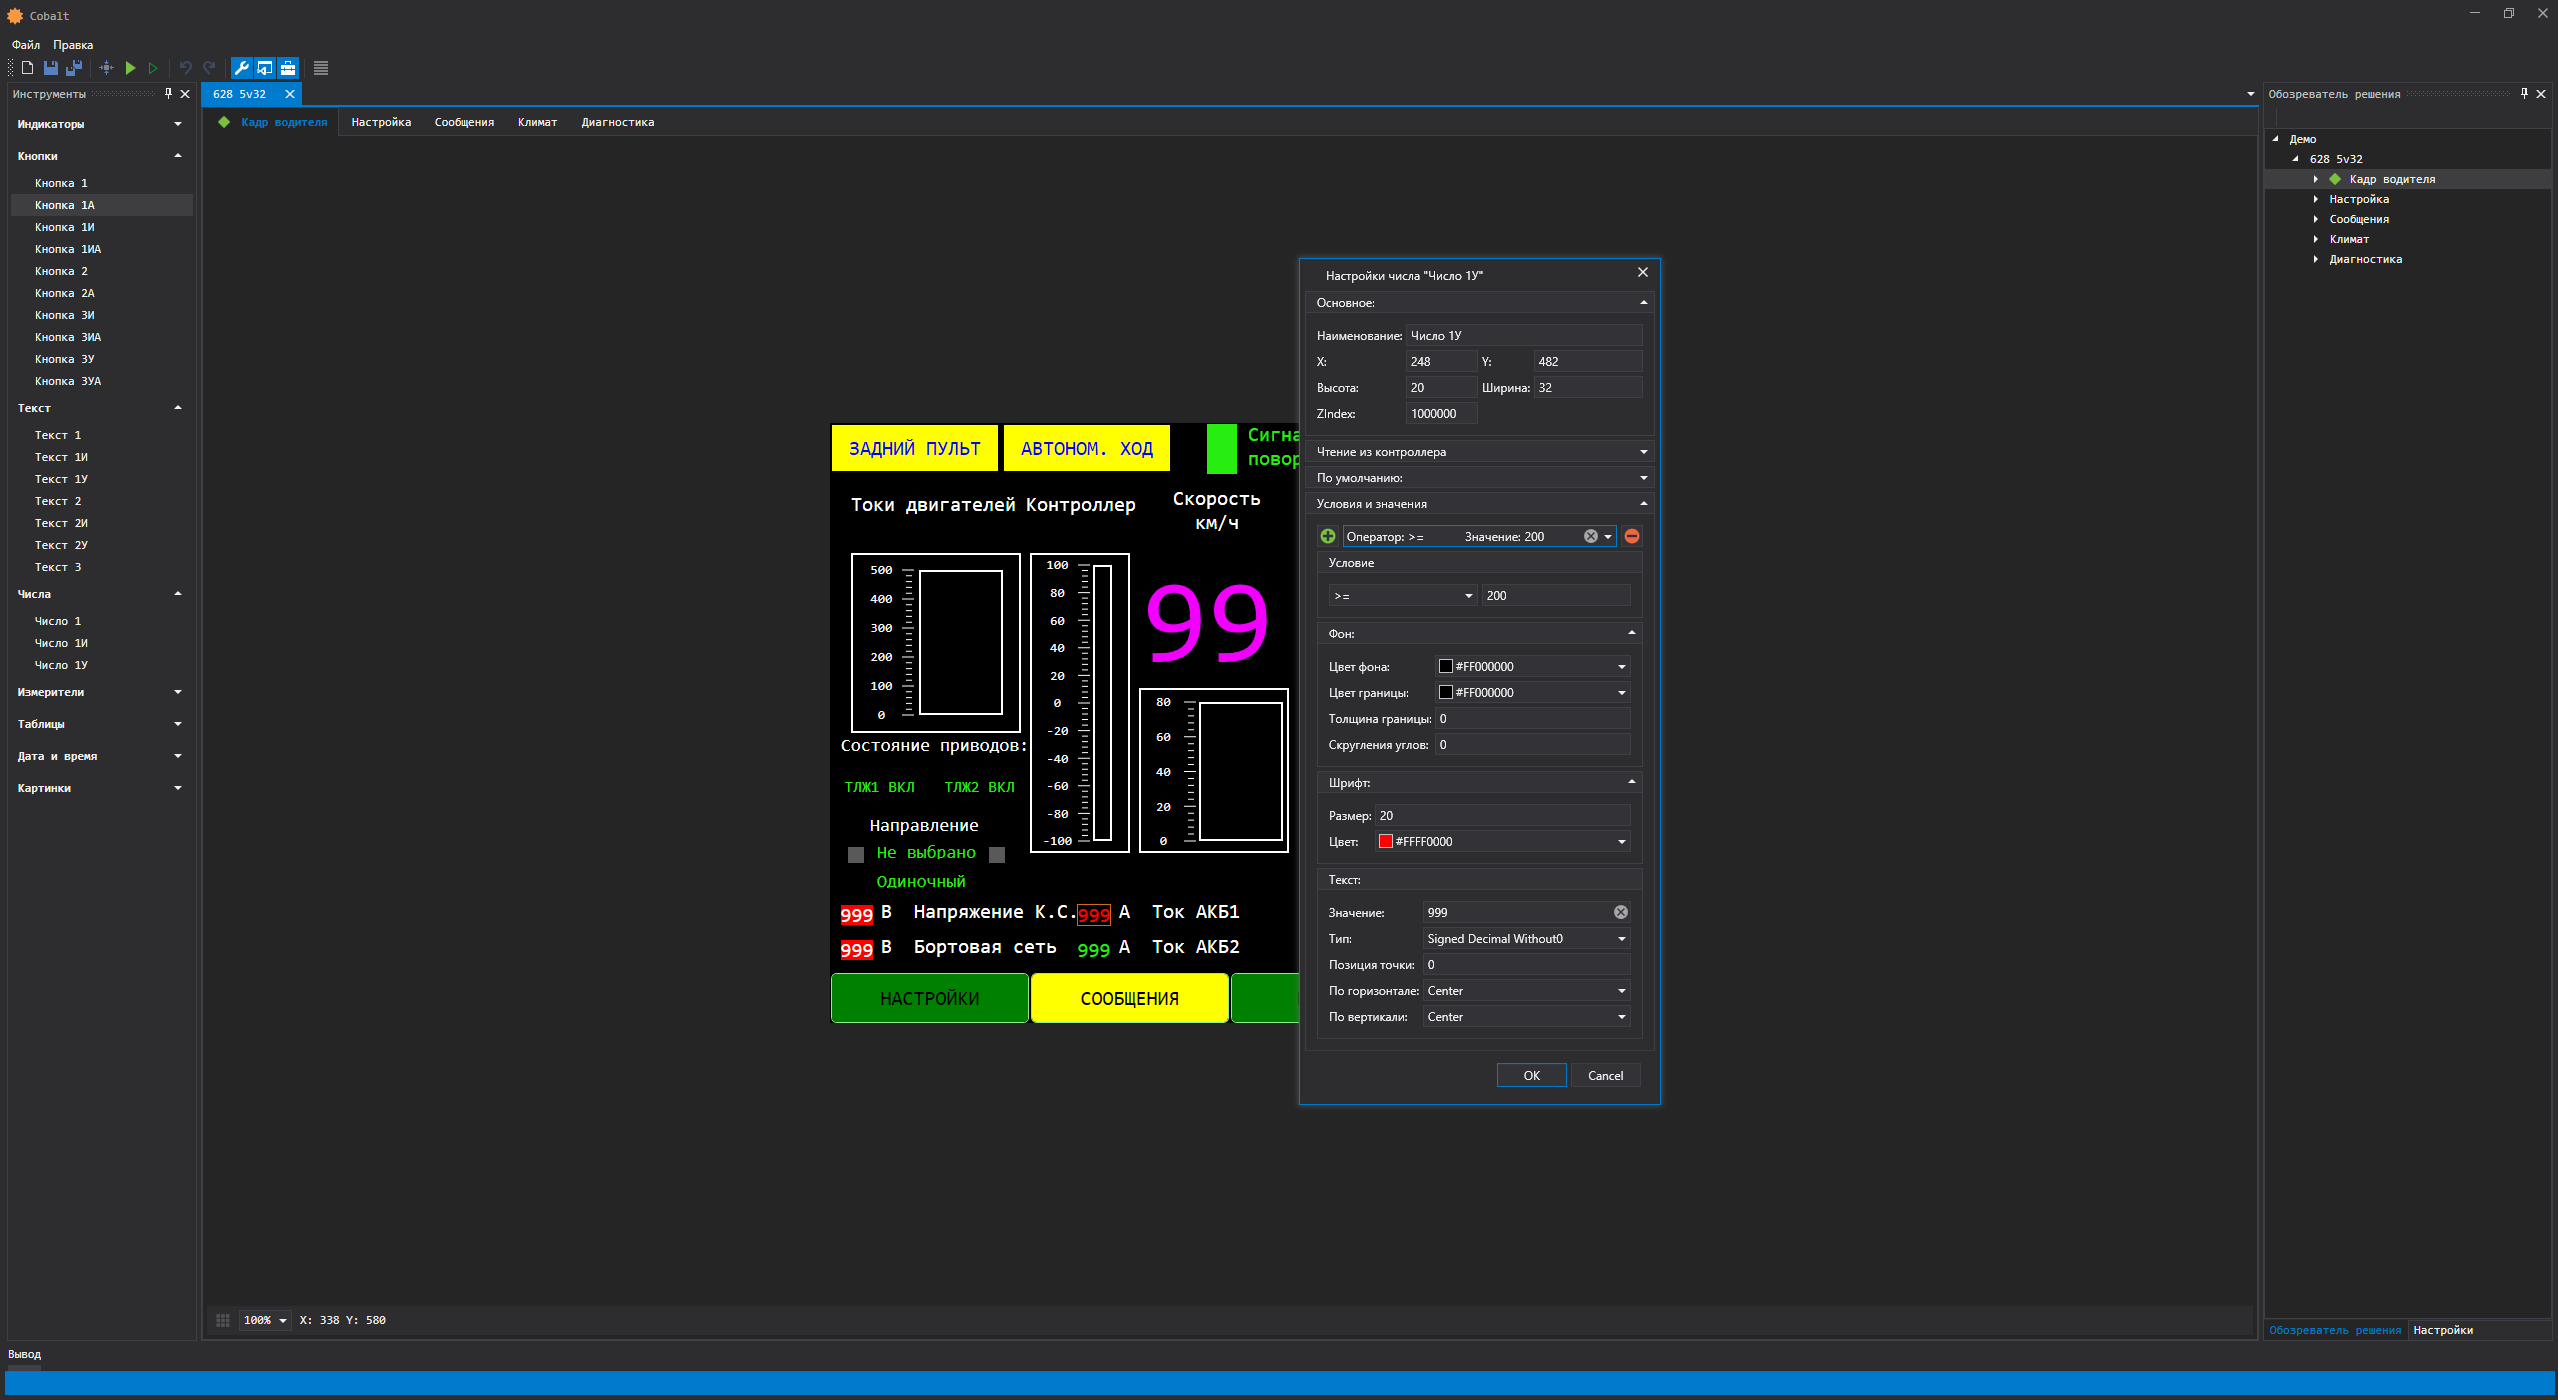The height and width of the screenshot is (1400, 2558).
Task: Open the condition operator >= dropdown
Action: pos(1402,596)
